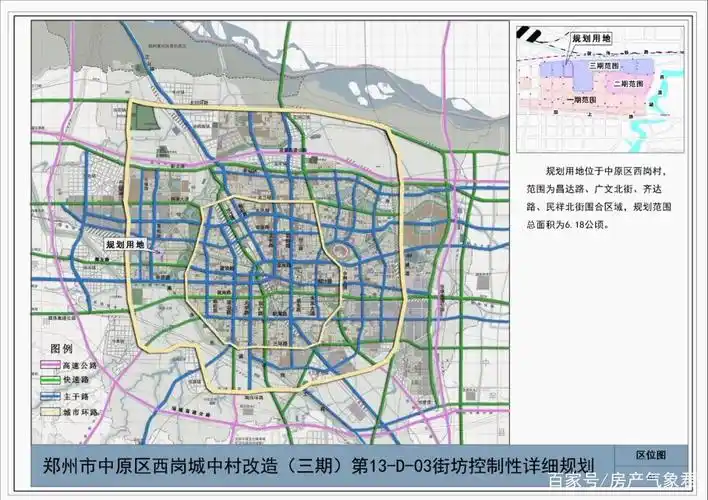
Task: Click the line 范围为昌达路、广文北街、齐达
Action: [x=594, y=189]
